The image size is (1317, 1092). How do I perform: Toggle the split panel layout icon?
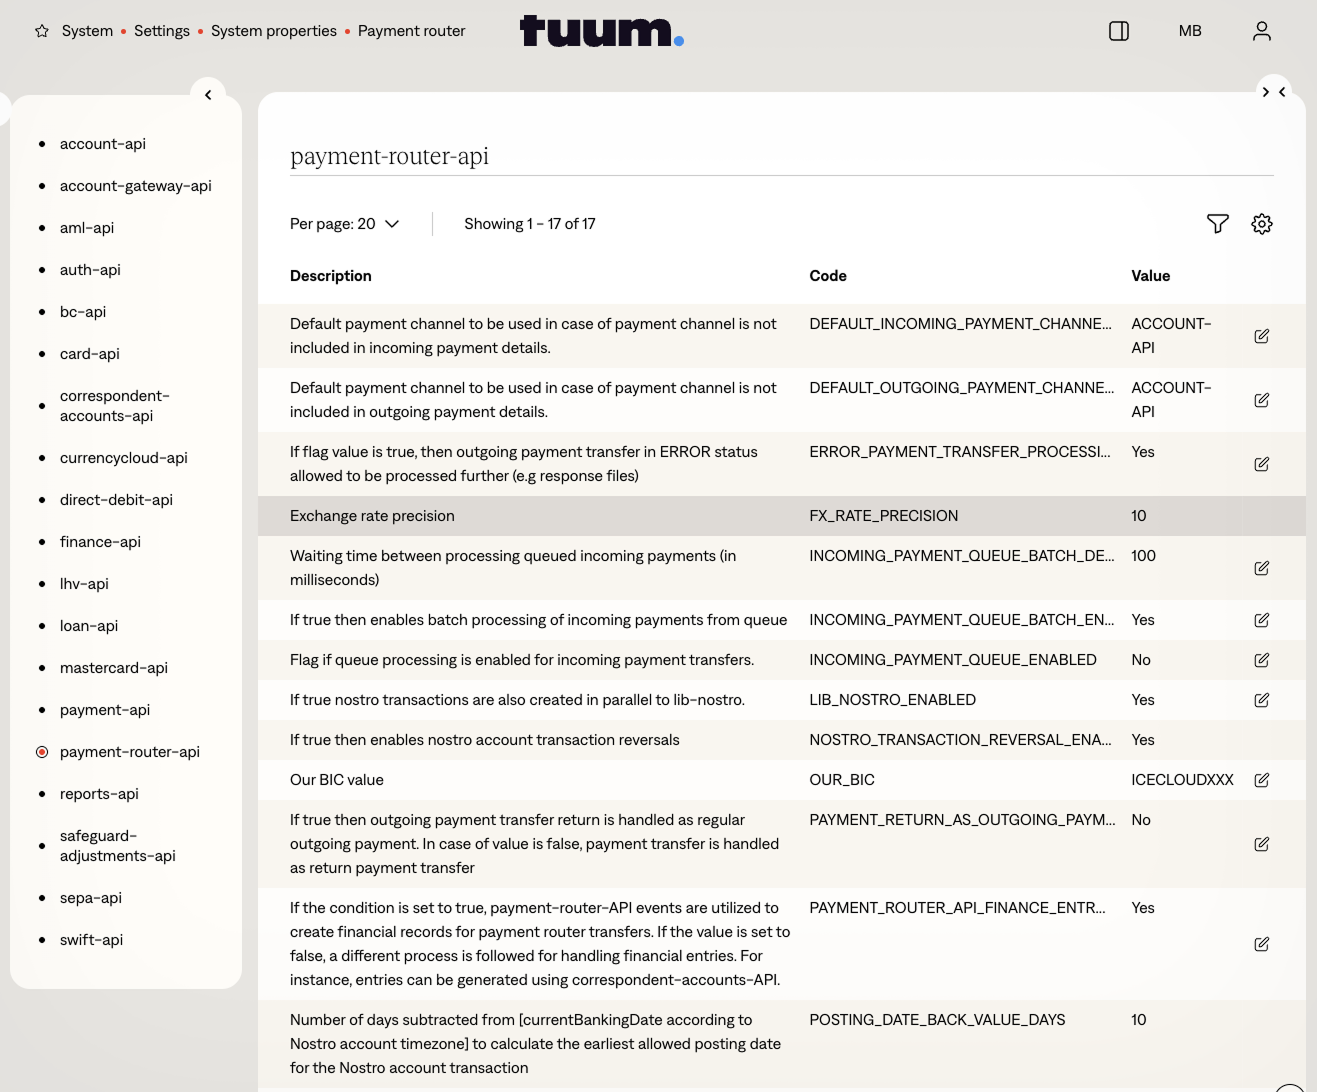(1119, 31)
